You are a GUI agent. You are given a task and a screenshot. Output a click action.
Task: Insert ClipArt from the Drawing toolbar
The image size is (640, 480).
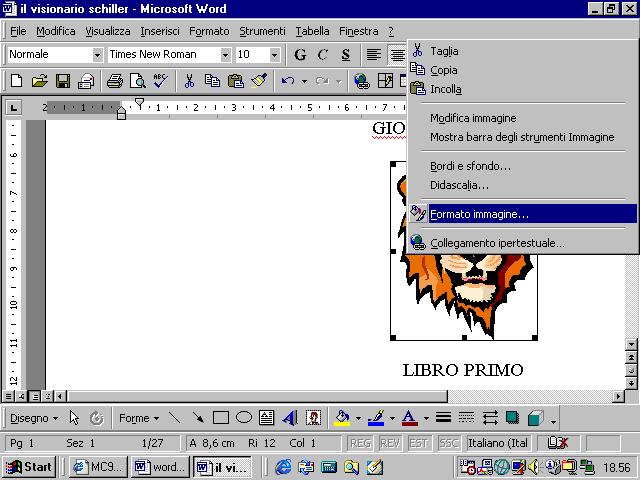pos(313,418)
